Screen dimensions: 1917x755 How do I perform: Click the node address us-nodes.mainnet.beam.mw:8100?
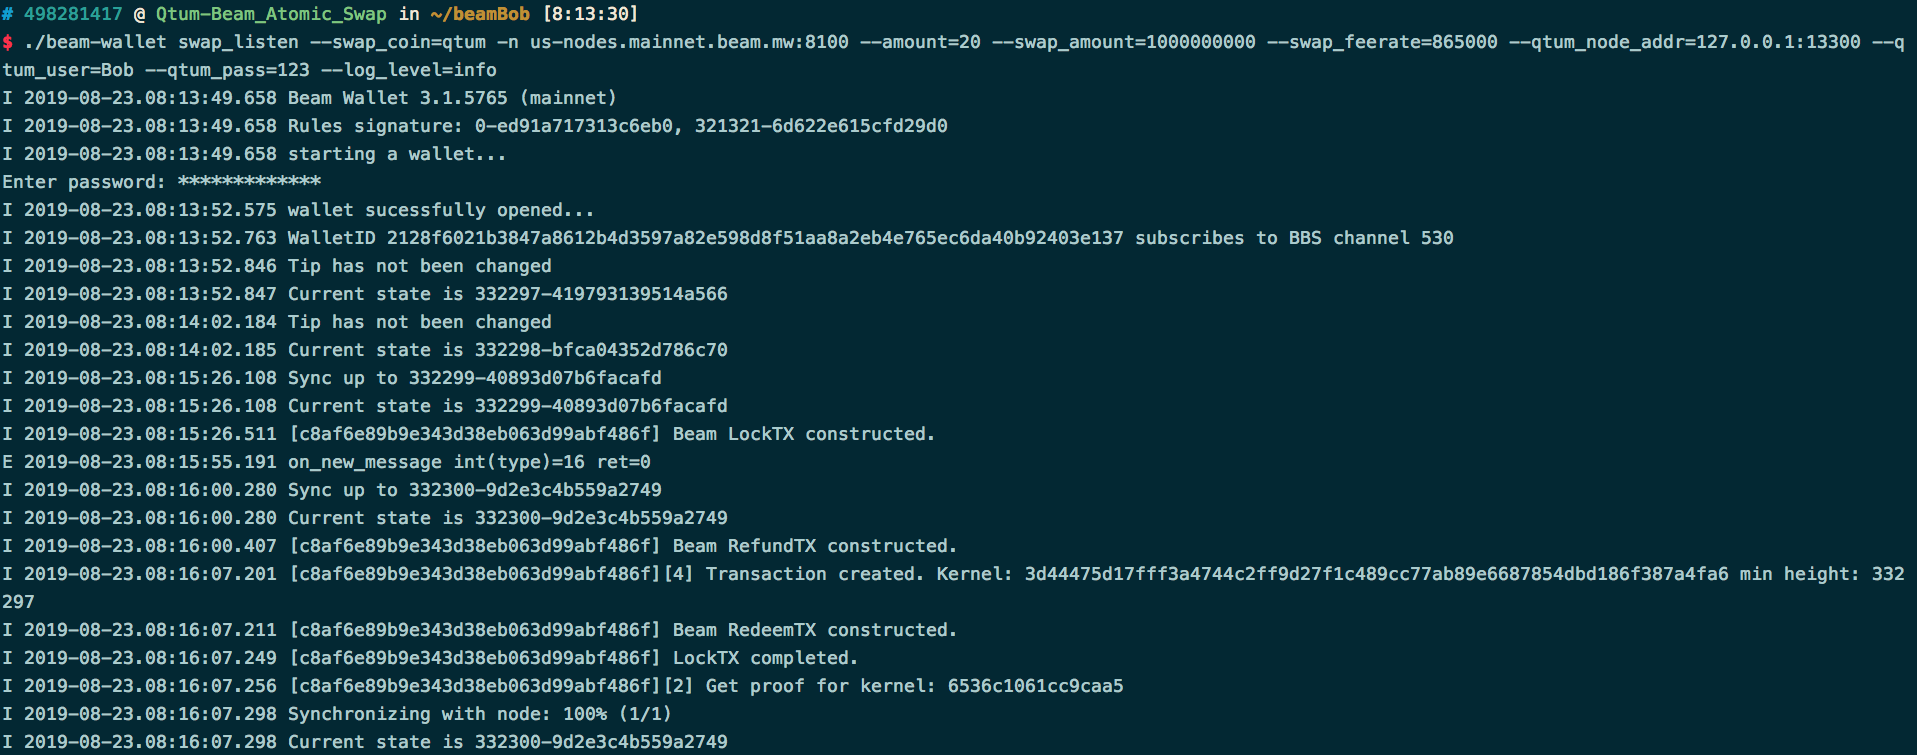[689, 42]
